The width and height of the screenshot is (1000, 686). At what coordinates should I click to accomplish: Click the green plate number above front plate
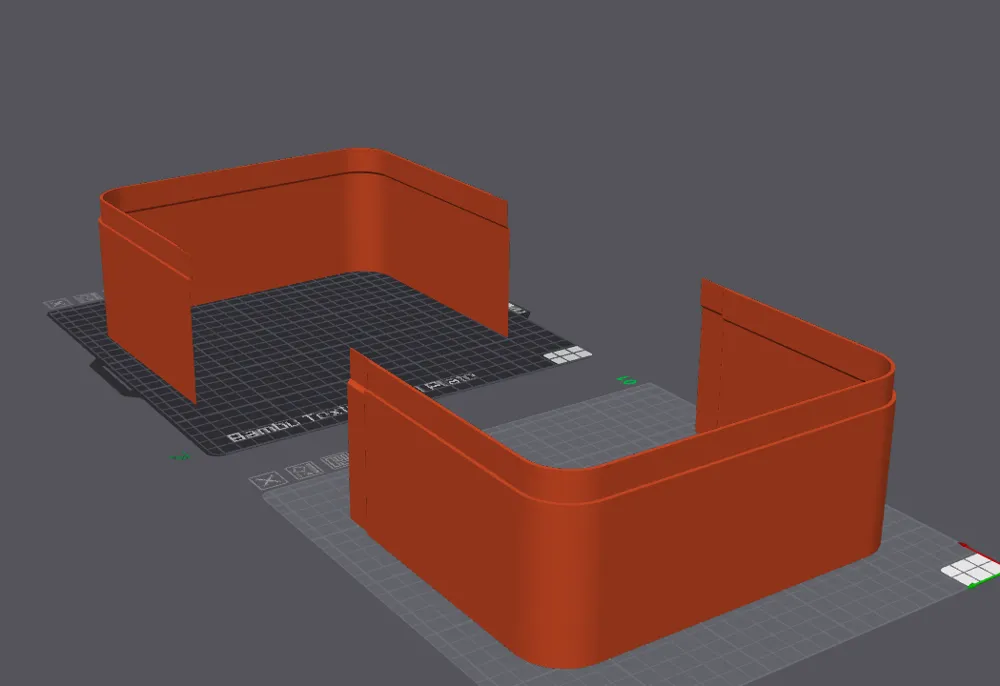628,380
